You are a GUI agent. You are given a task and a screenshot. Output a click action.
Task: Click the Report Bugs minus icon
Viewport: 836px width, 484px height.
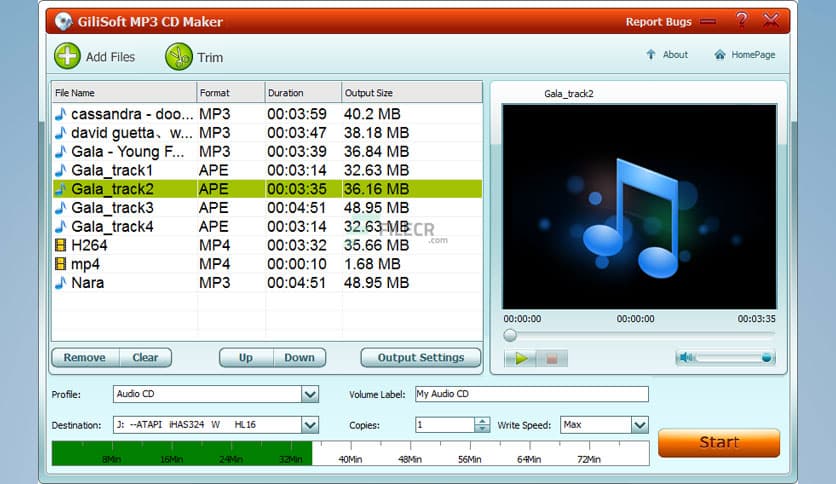(x=708, y=22)
